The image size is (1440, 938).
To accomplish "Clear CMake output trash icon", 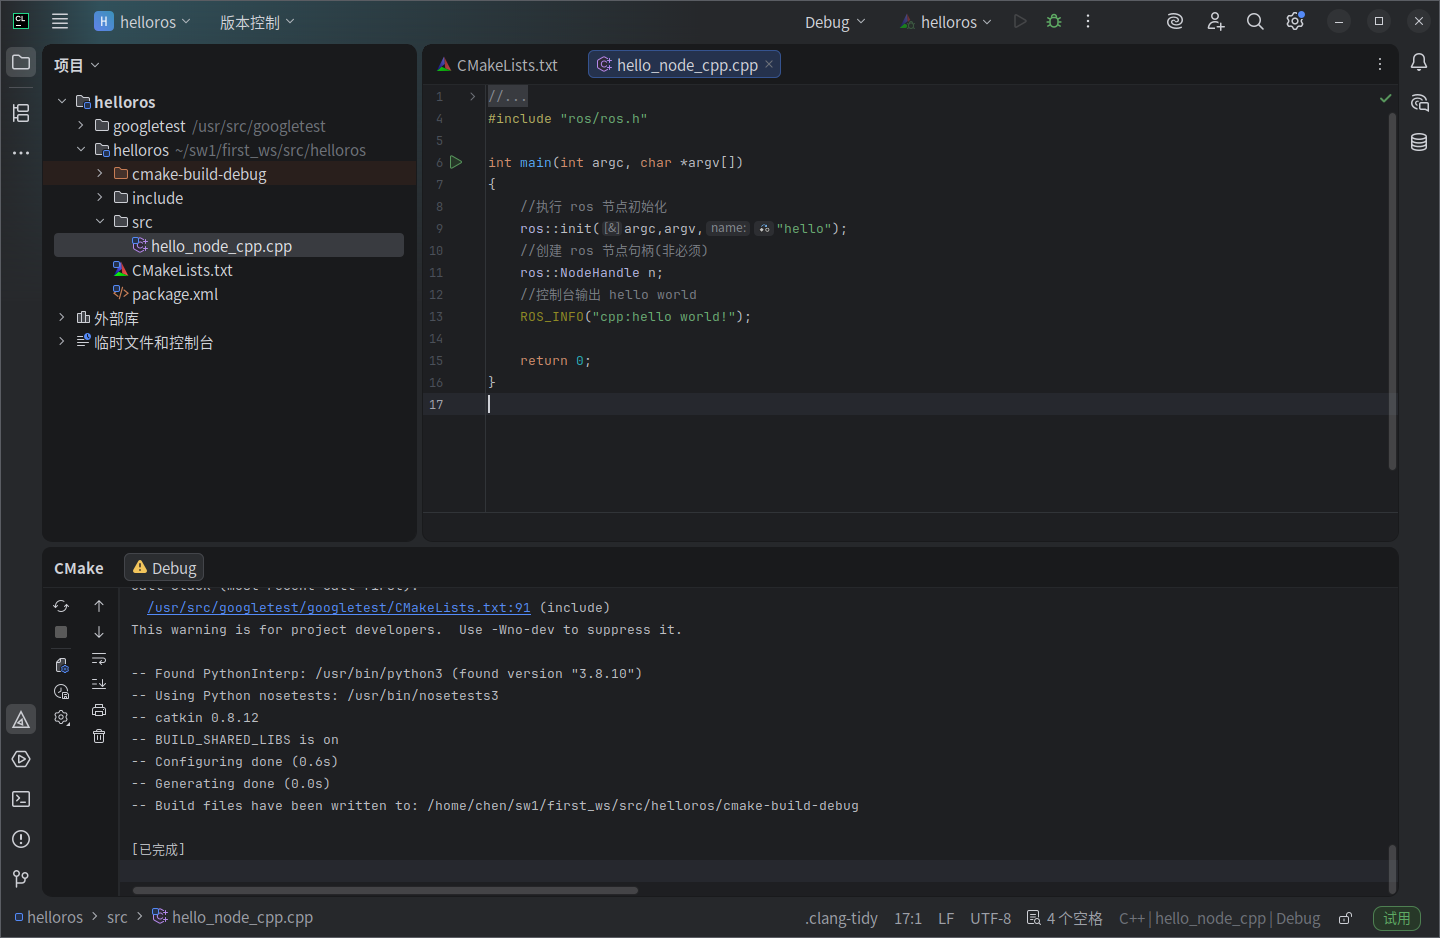I will click(x=99, y=736).
